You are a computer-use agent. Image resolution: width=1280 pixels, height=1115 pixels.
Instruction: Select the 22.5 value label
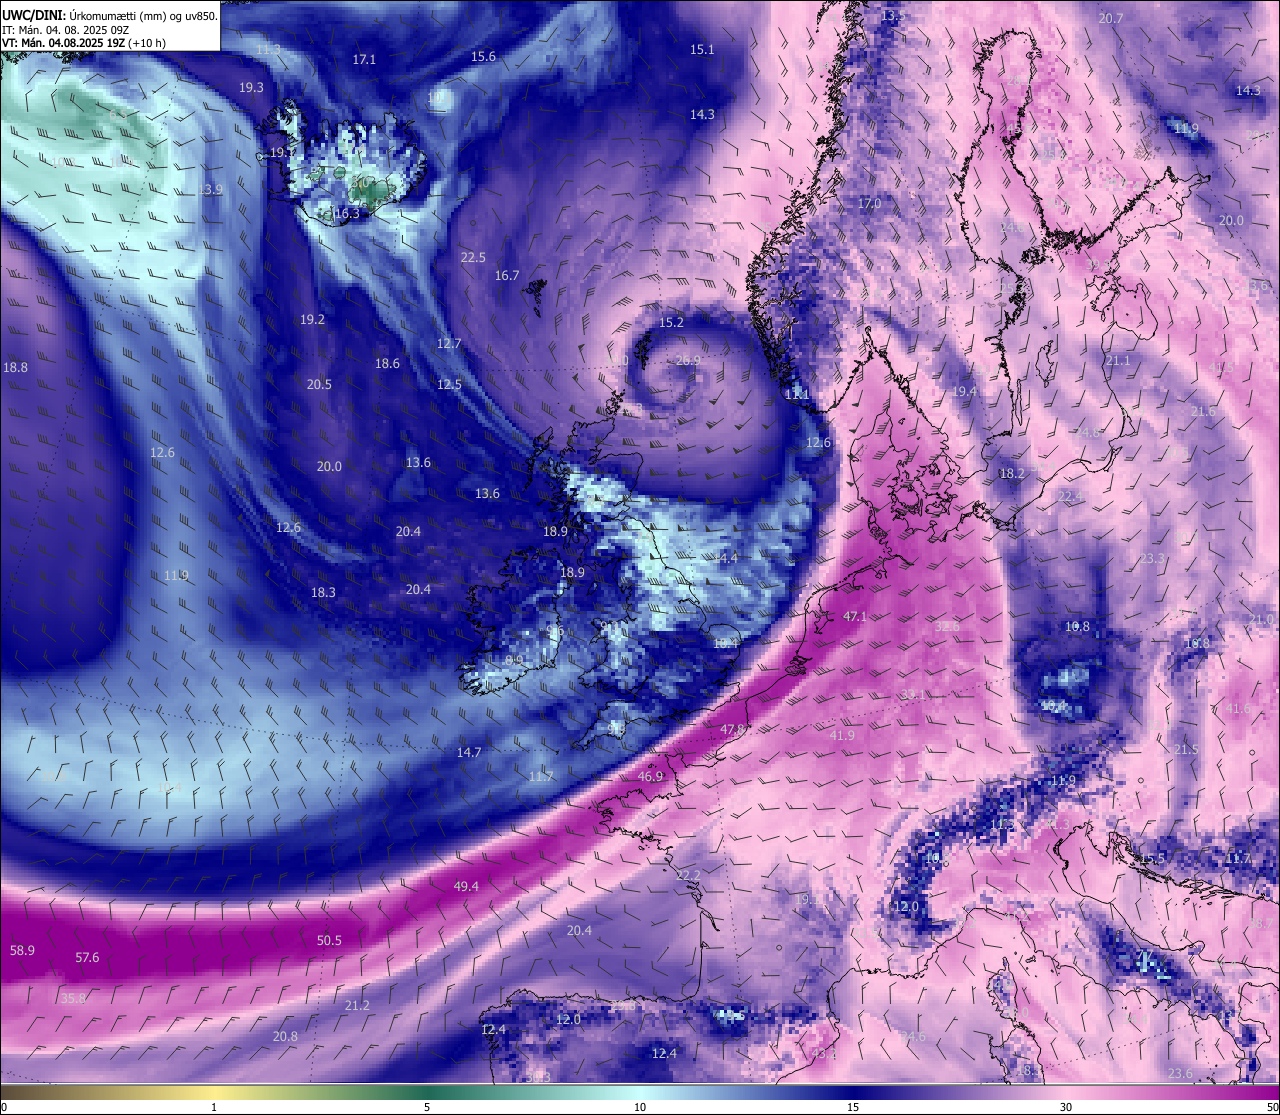point(473,257)
